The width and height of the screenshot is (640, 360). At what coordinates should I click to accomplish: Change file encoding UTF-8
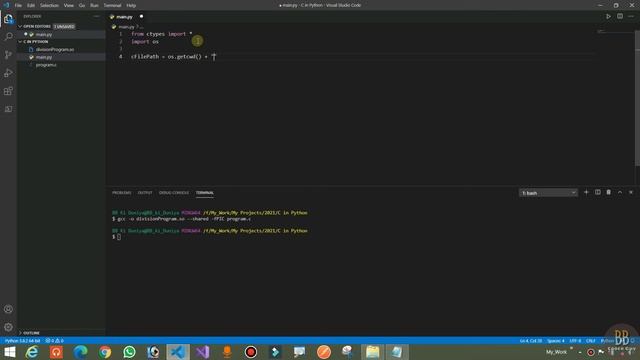[575, 340]
